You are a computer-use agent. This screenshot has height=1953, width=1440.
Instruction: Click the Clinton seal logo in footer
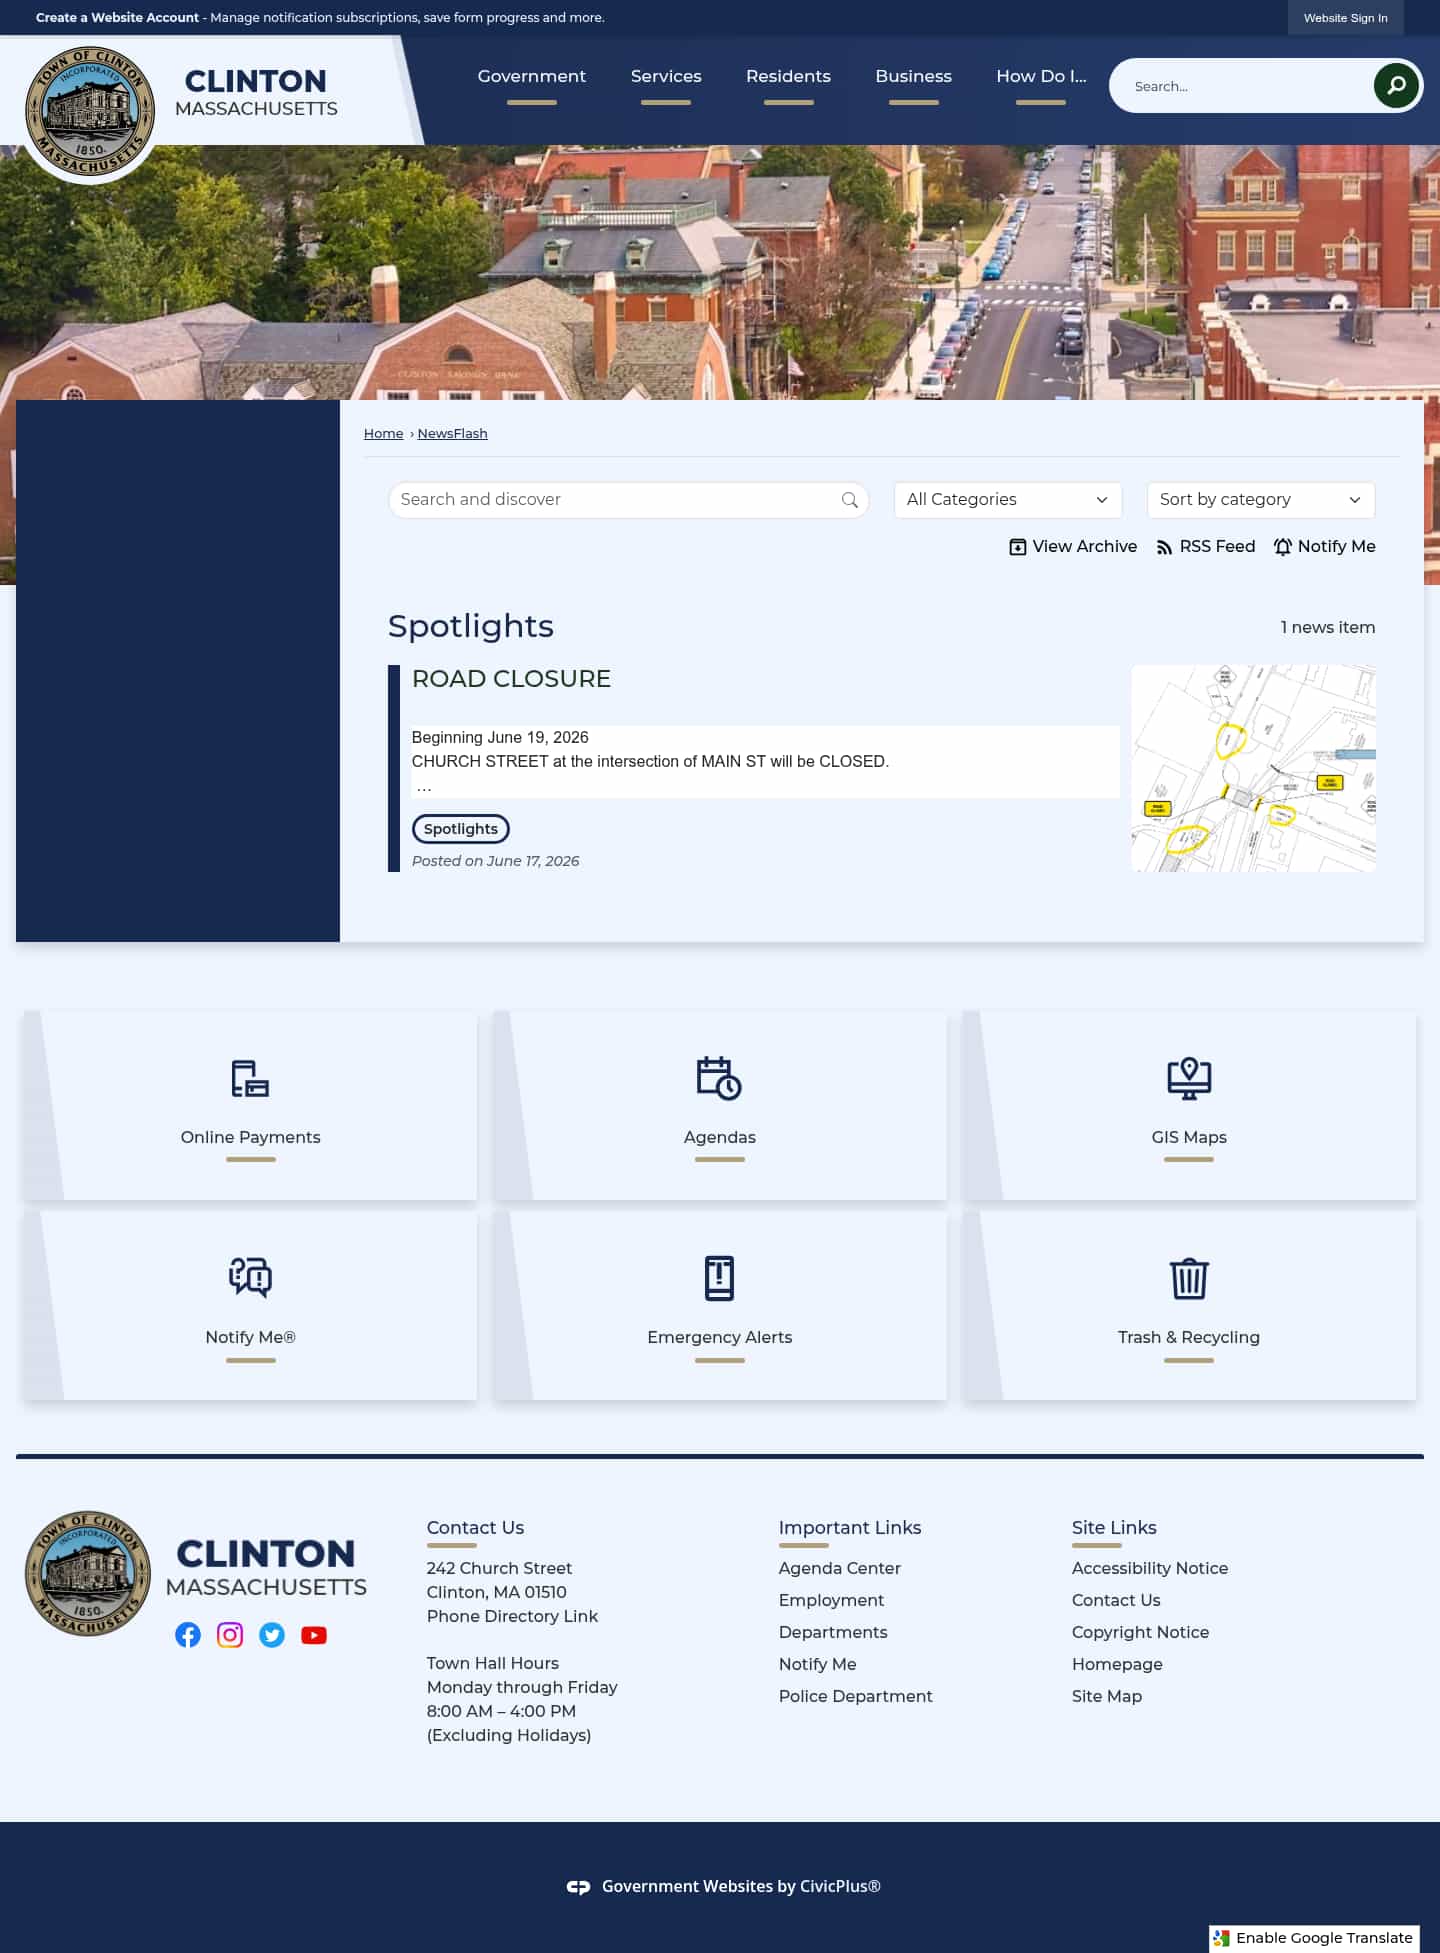88,1573
